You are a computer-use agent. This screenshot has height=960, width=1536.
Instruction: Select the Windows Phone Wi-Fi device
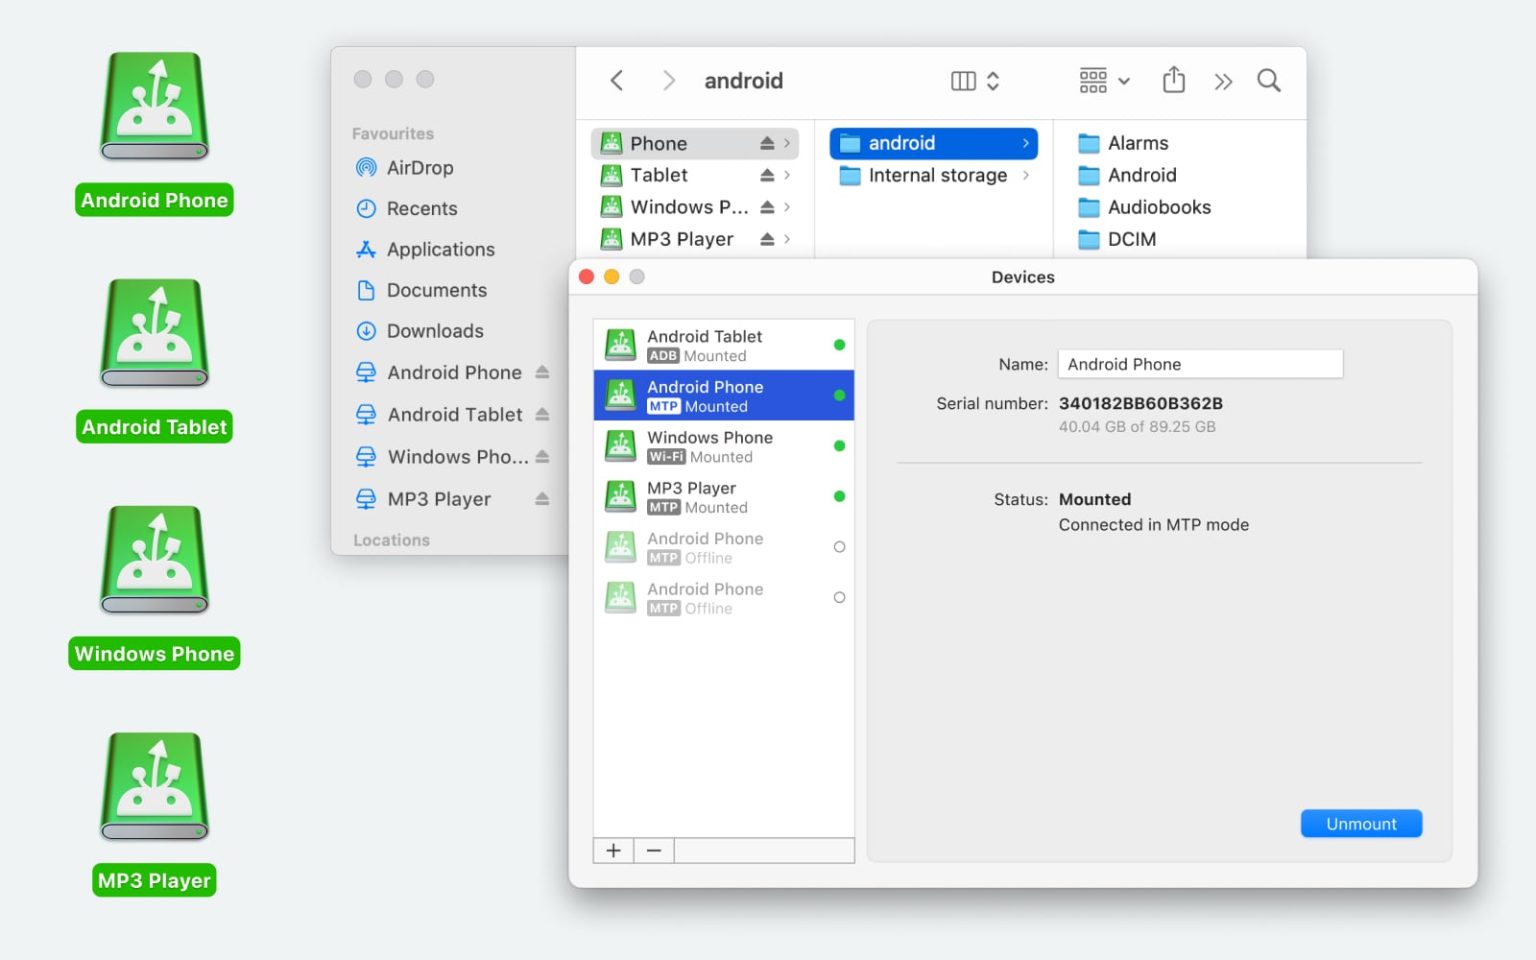(710, 446)
